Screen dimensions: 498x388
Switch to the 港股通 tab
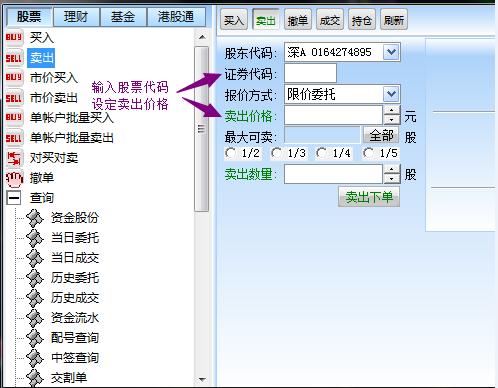pos(176,17)
